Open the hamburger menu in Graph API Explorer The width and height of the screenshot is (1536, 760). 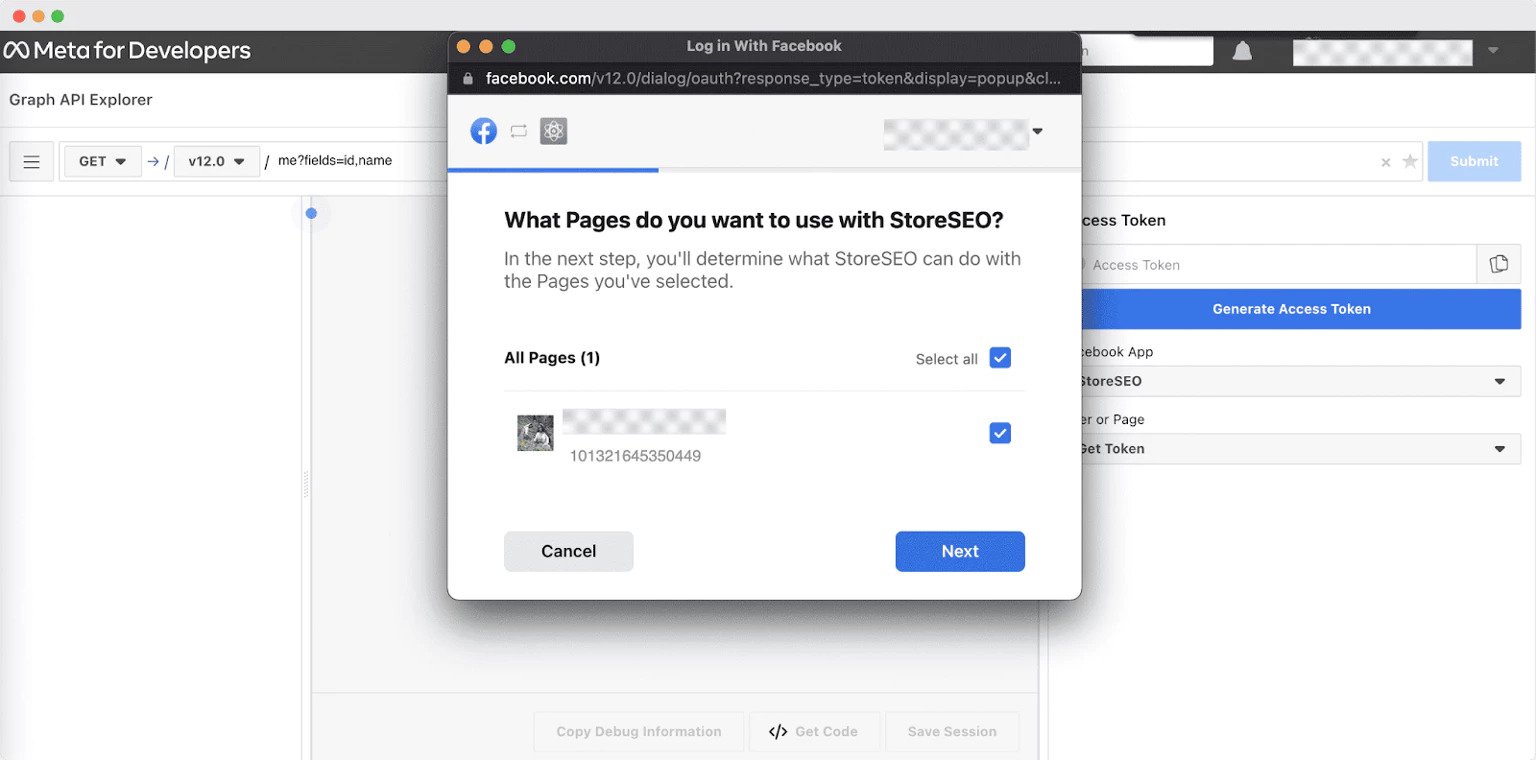32,161
